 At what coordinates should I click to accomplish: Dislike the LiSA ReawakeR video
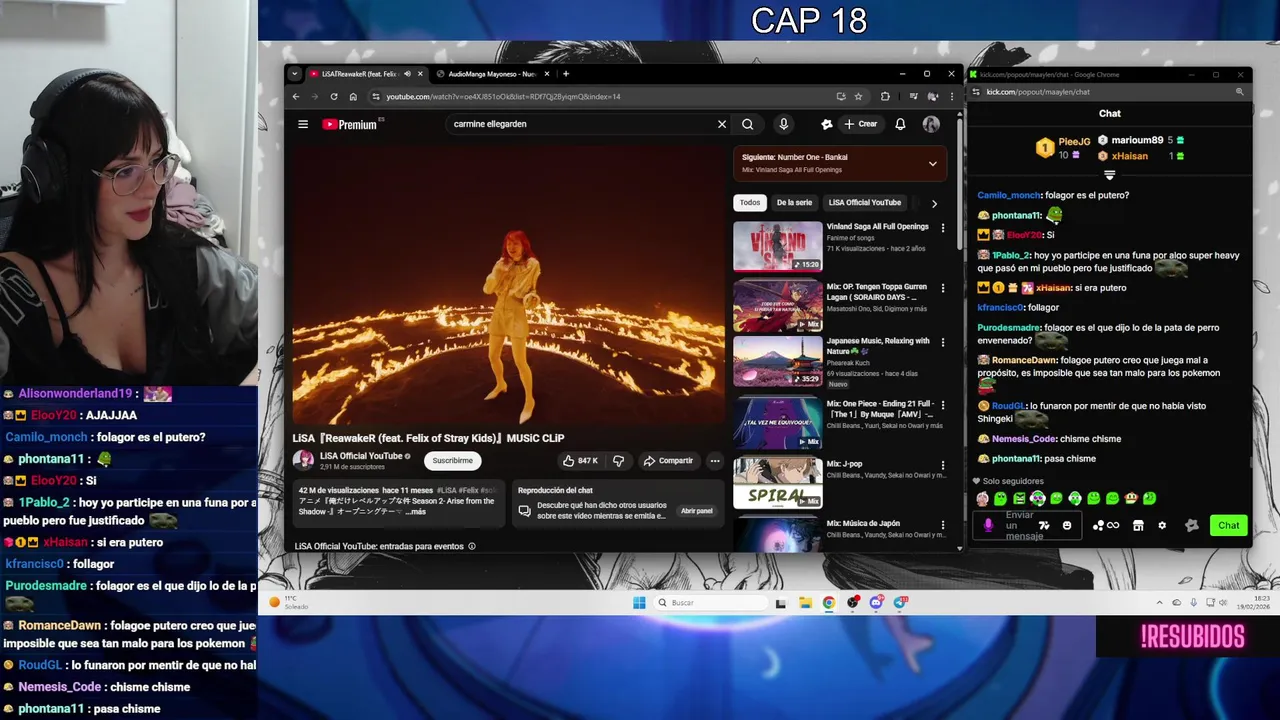[x=618, y=460]
